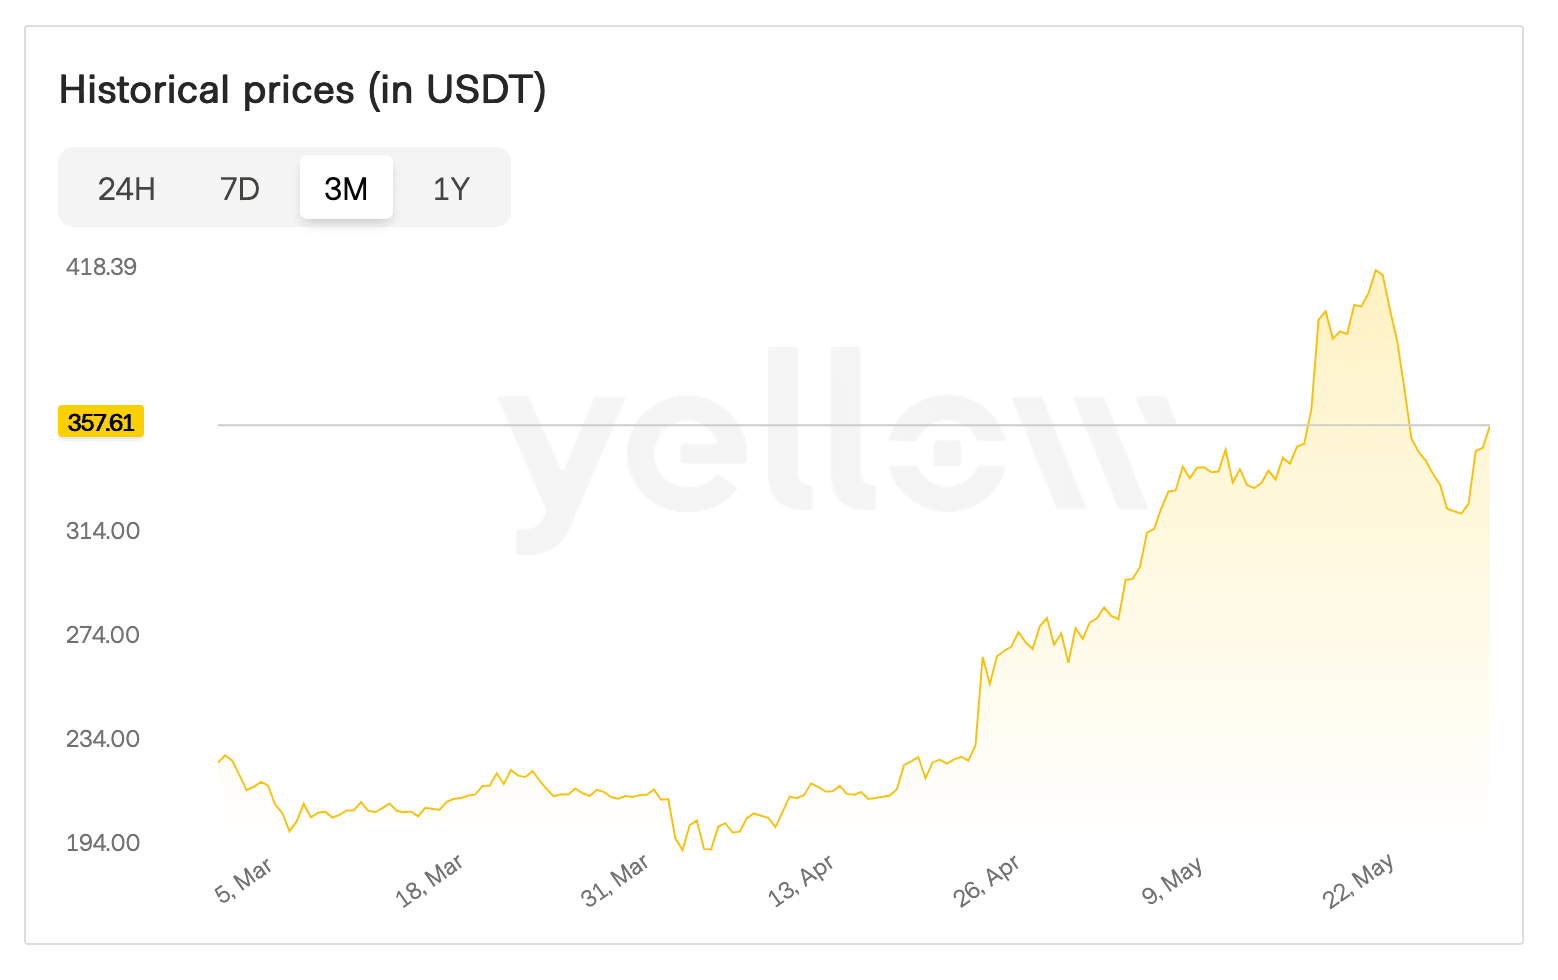
Task: Click the 418.39 axis value label
Action: pyautogui.click(x=101, y=266)
